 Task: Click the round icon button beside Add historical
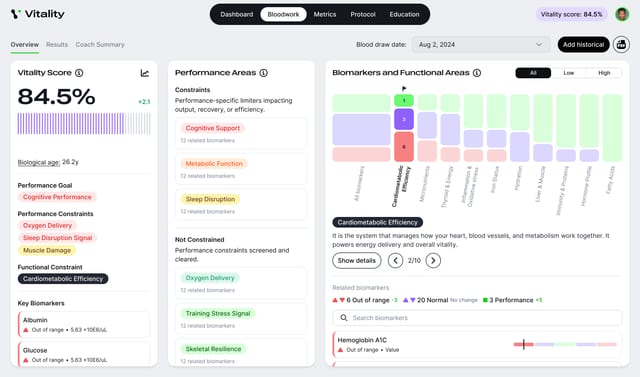621,44
